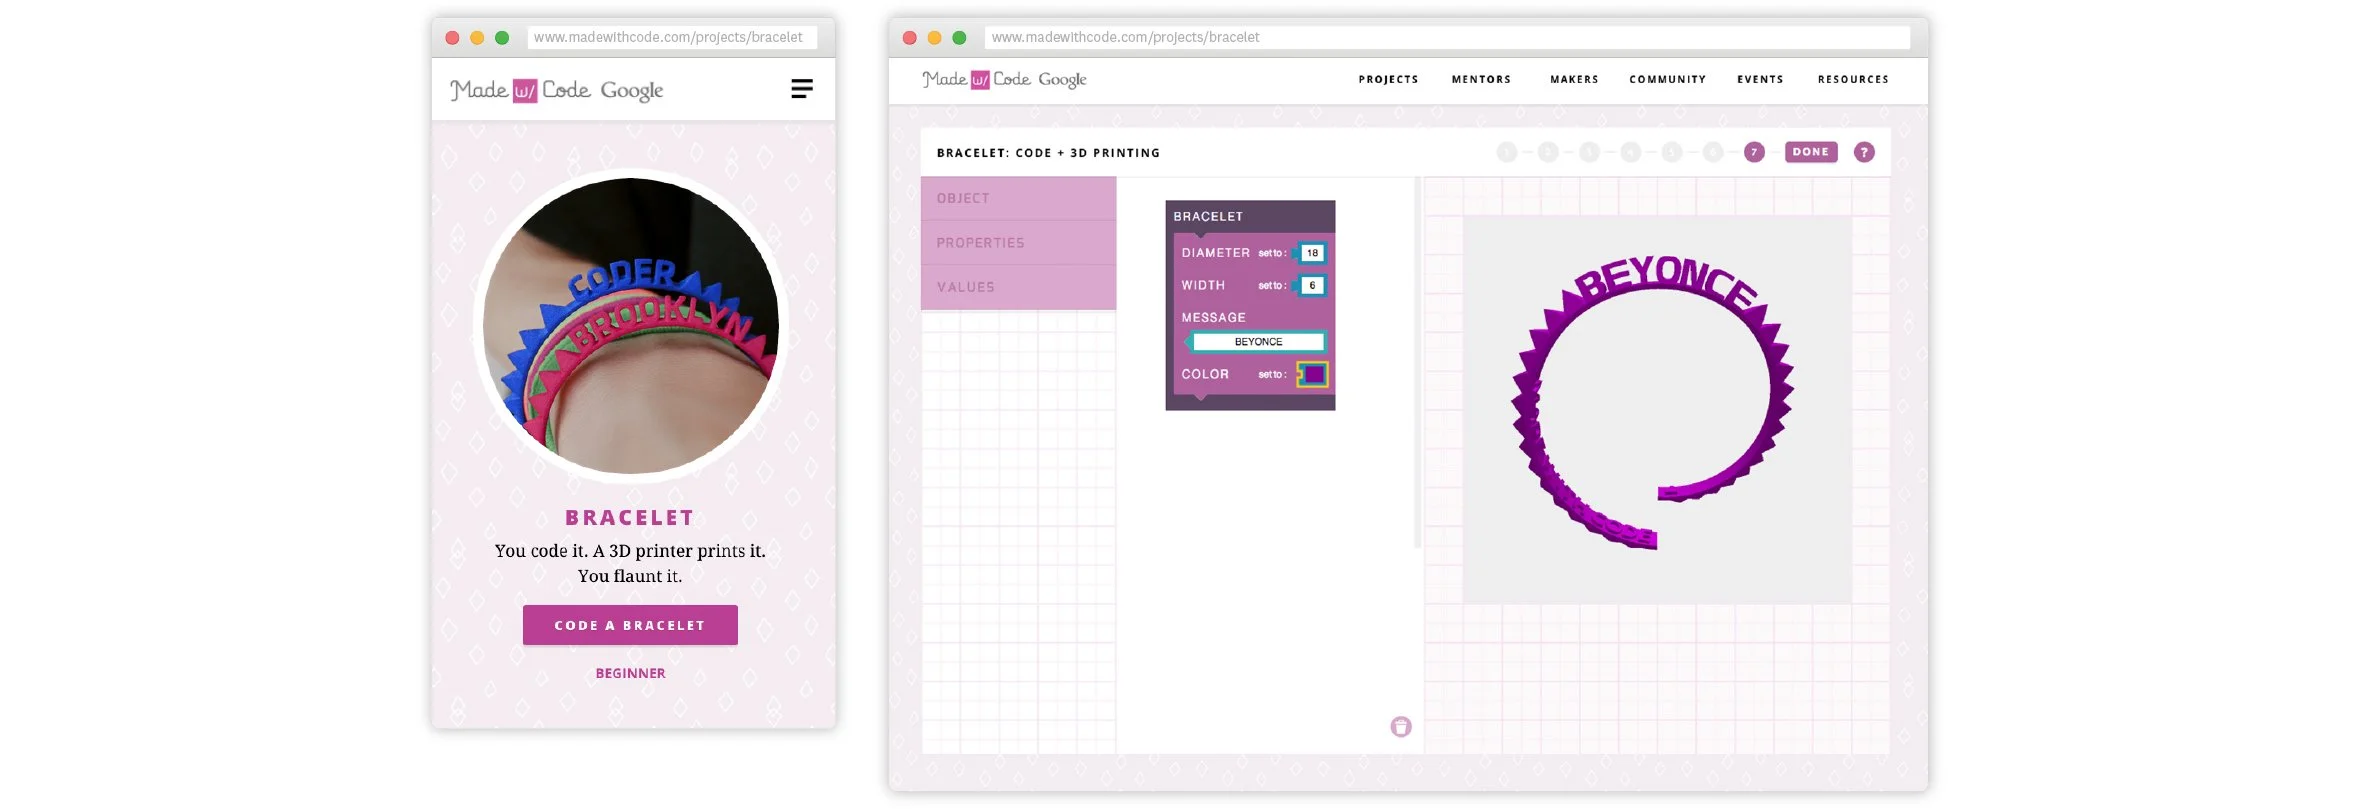Click the 3D BEYONCE bracelet preview
The width and height of the screenshot is (2360, 809).
tap(1654, 402)
